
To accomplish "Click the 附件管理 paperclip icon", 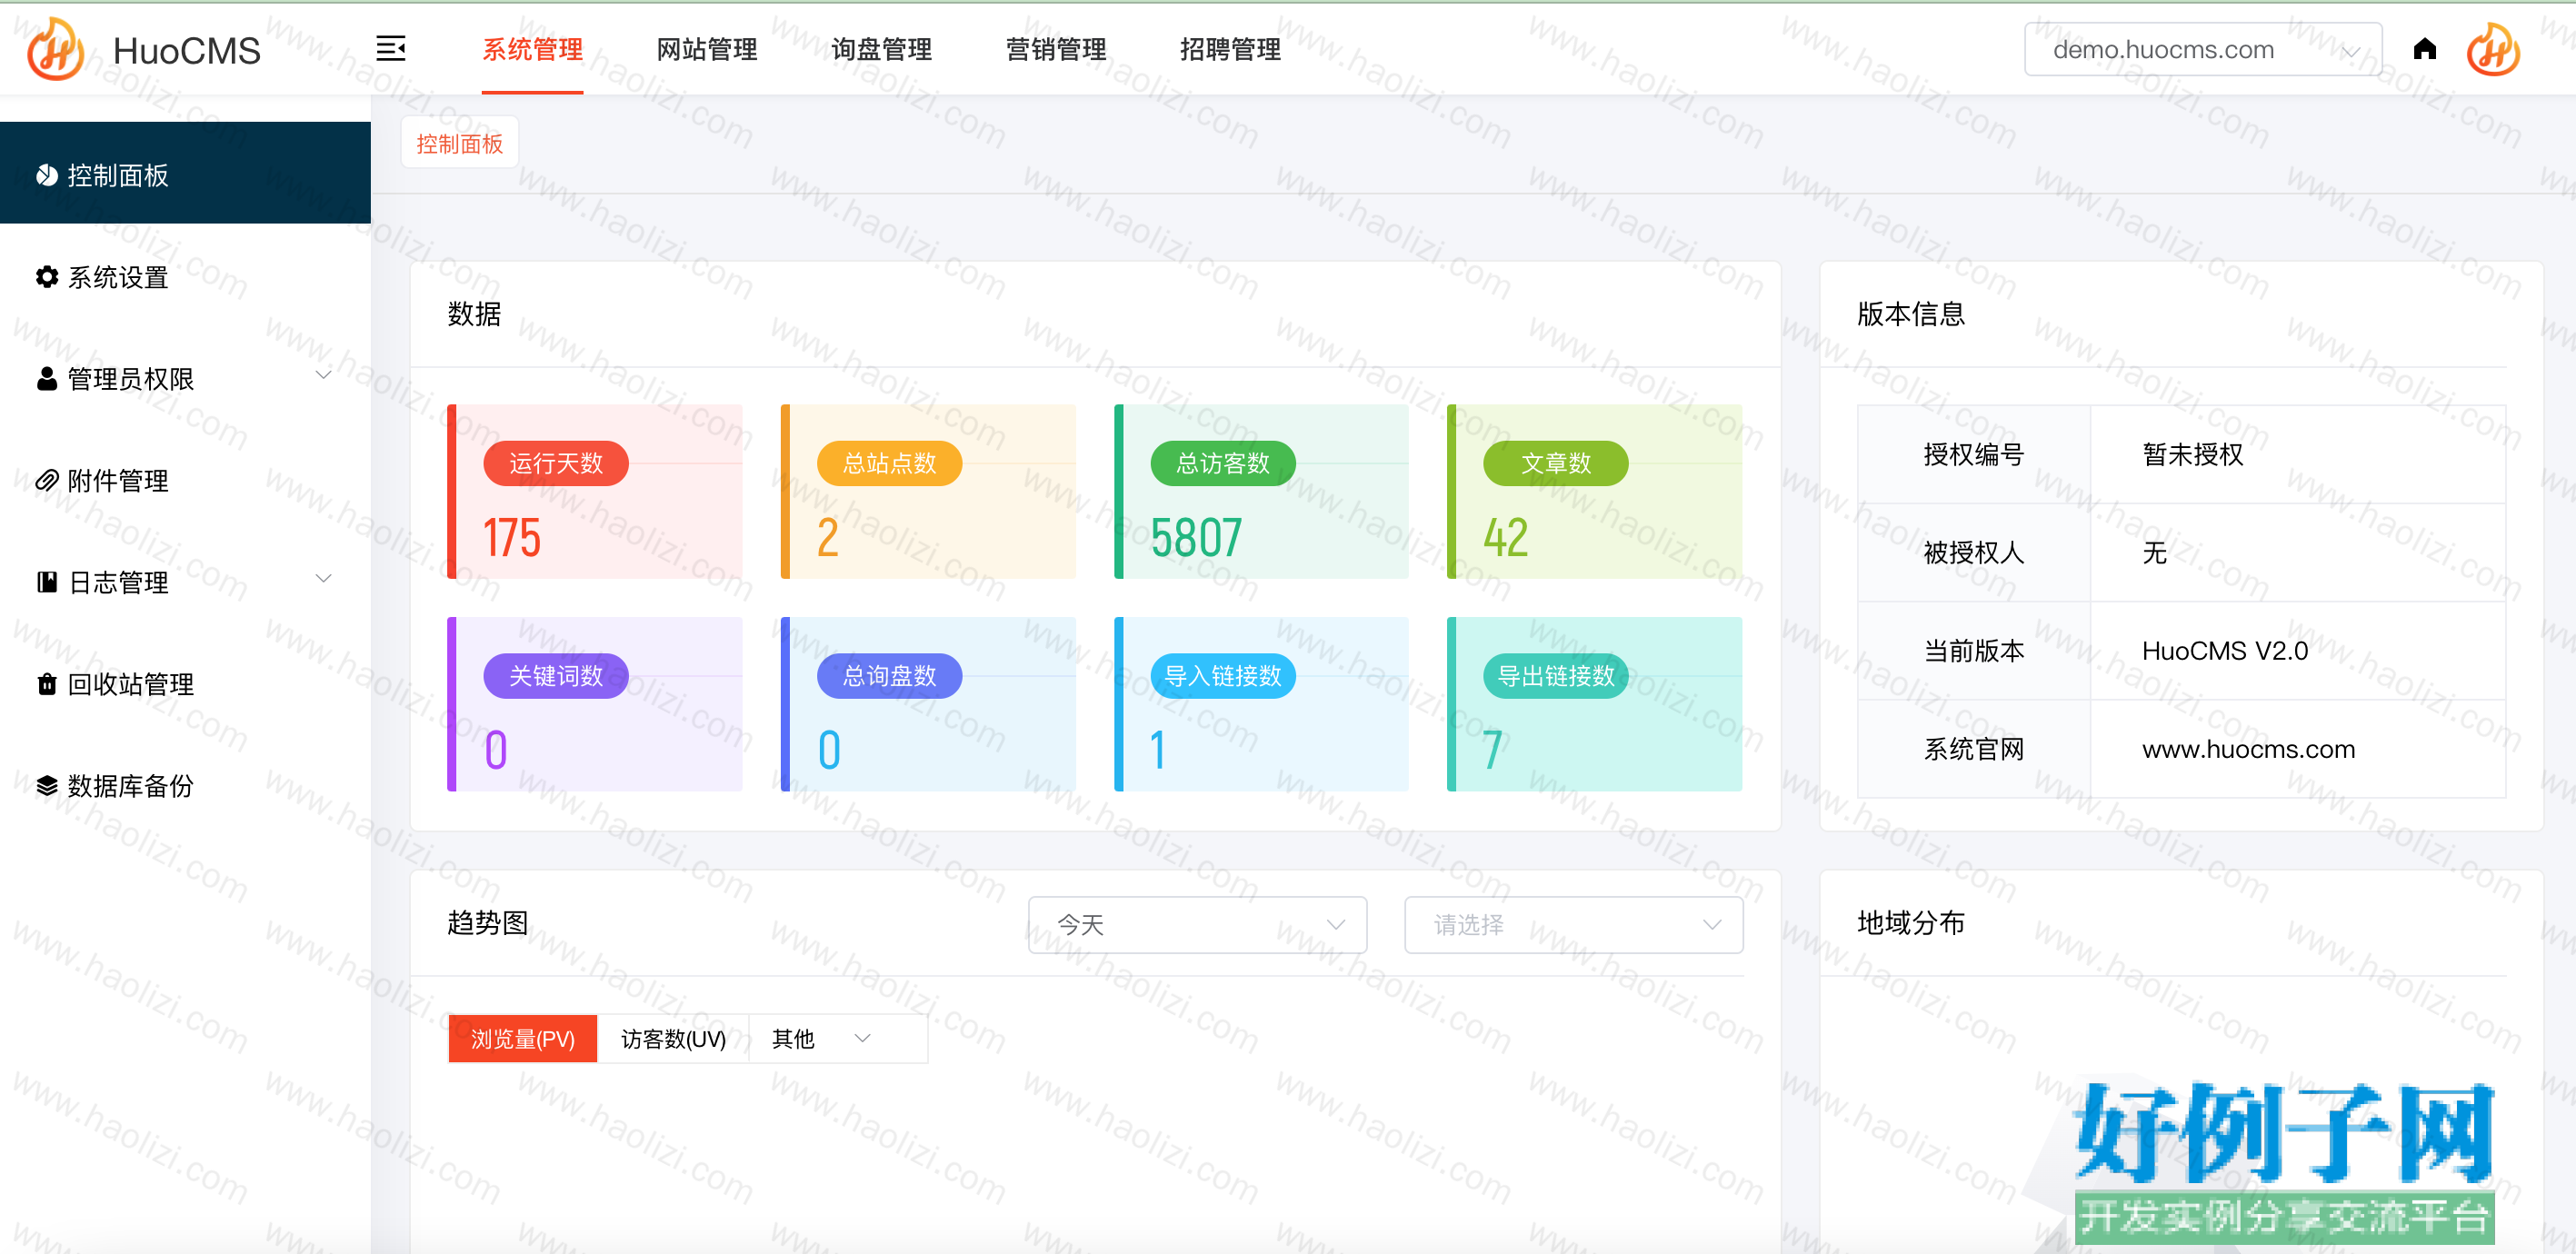I will tap(47, 480).
